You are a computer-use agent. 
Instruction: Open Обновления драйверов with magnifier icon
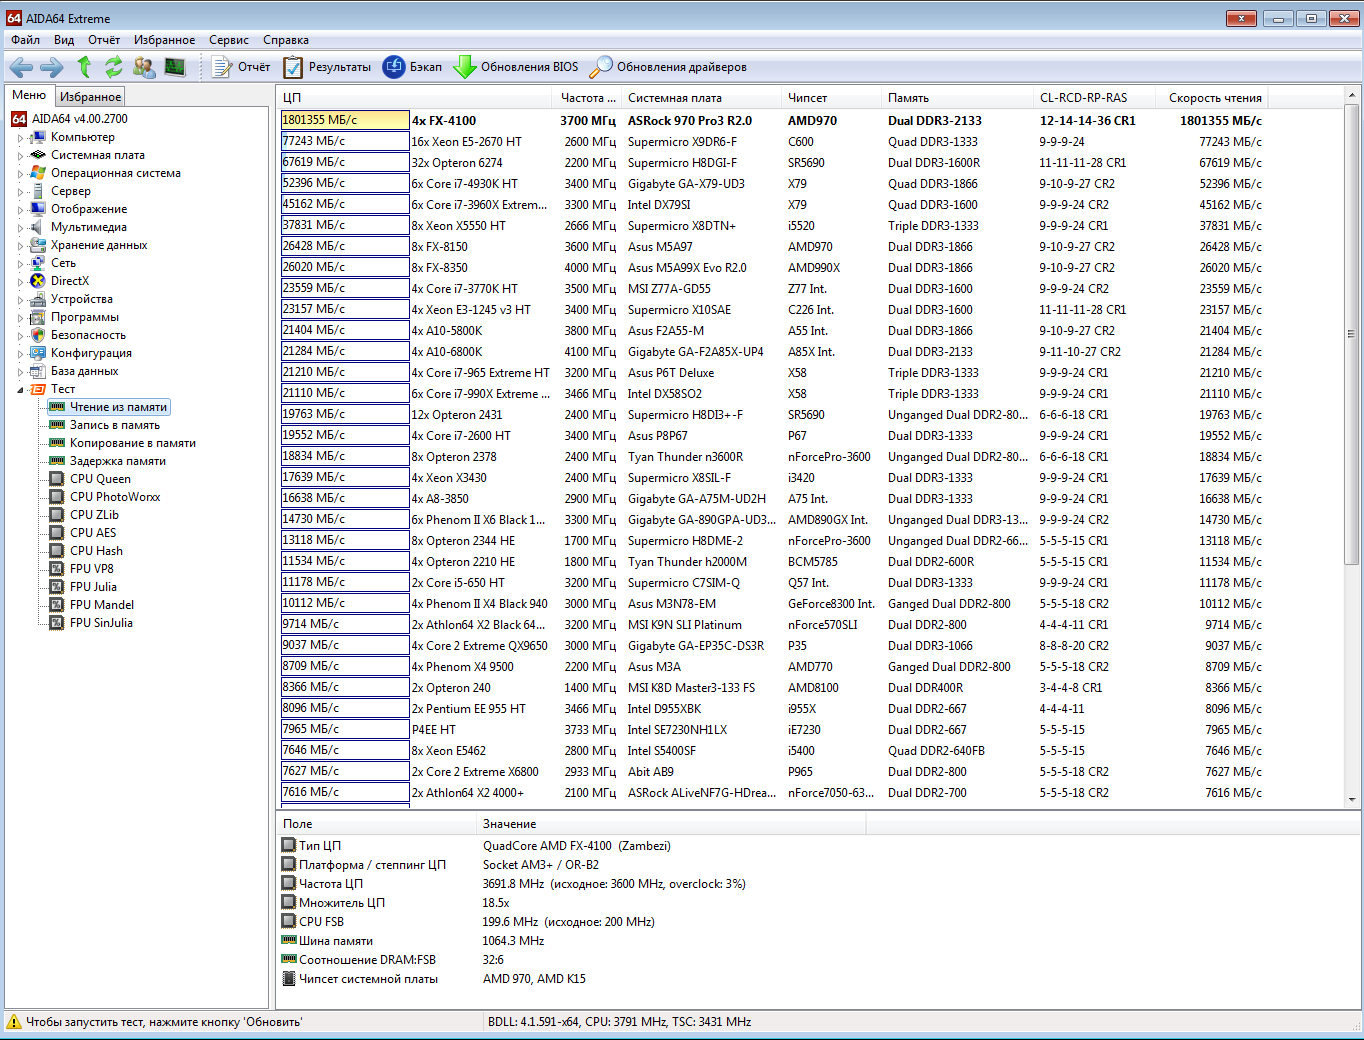[601, 67]
